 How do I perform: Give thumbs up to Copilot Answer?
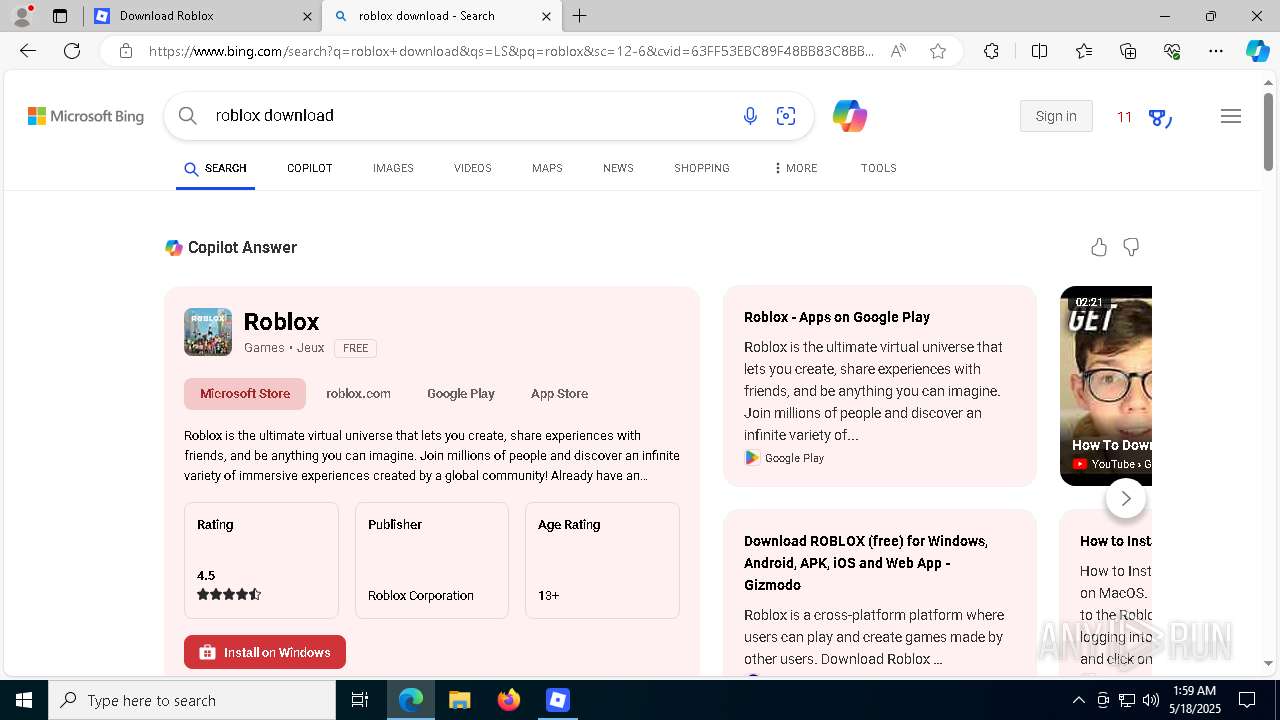1099,247
